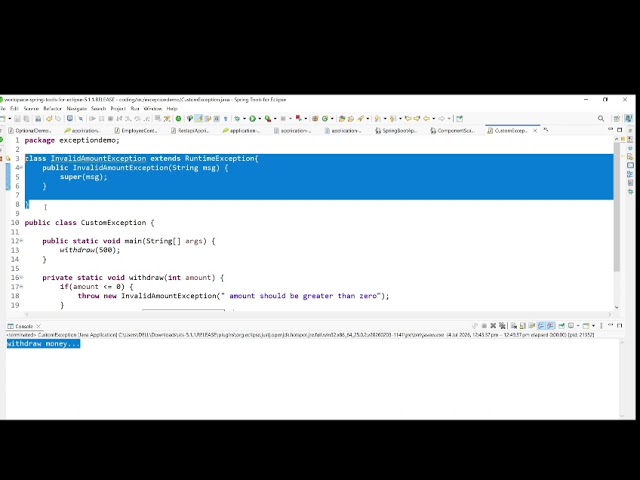Image resolution: width=640 pixels, height=480 pixels.
Task: Open the Run button dropdown arrow
Action: pyautogui.click(x=260, y=119)
